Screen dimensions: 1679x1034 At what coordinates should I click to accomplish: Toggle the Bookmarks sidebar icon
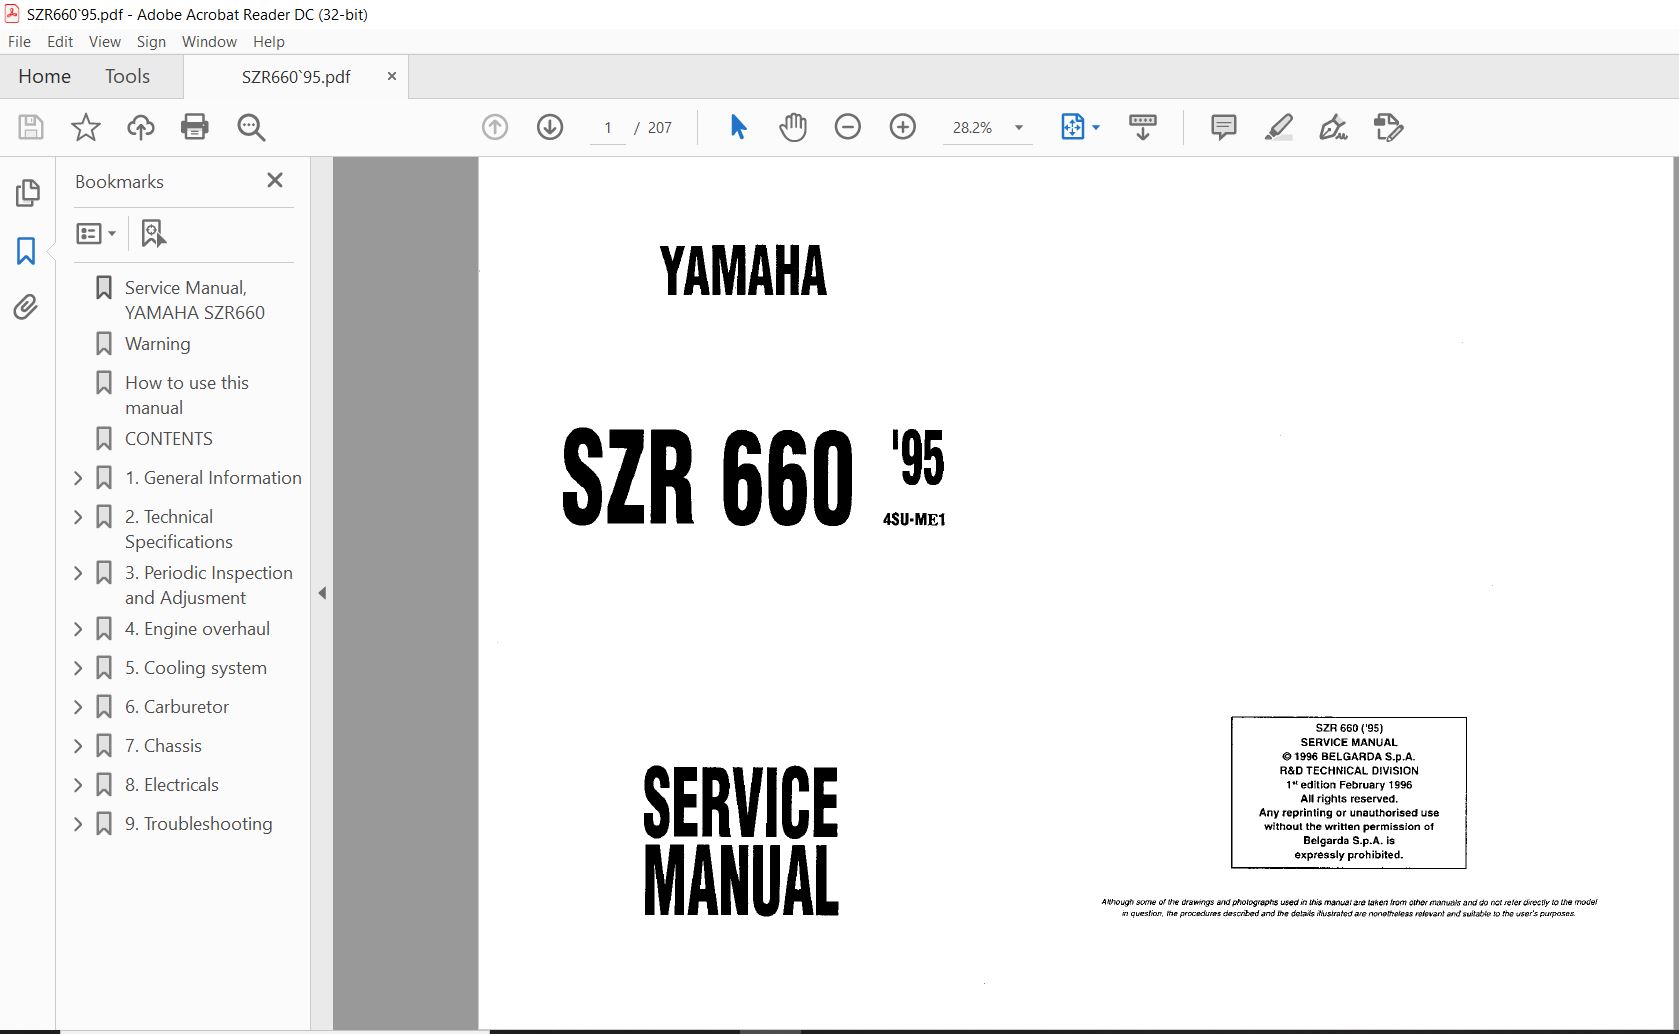27,250
